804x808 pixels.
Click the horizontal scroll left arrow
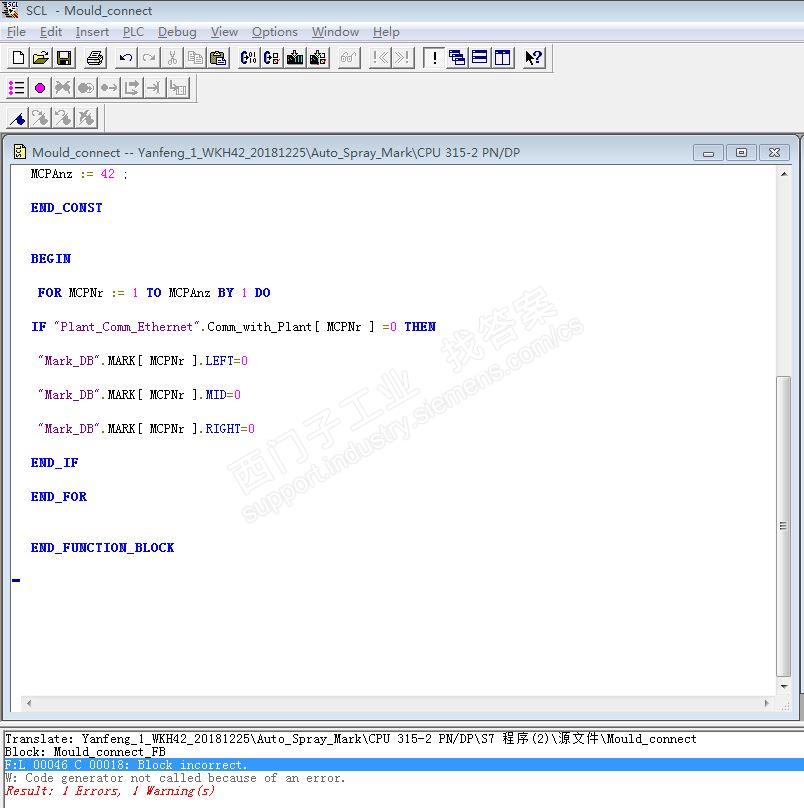point(29,703)
